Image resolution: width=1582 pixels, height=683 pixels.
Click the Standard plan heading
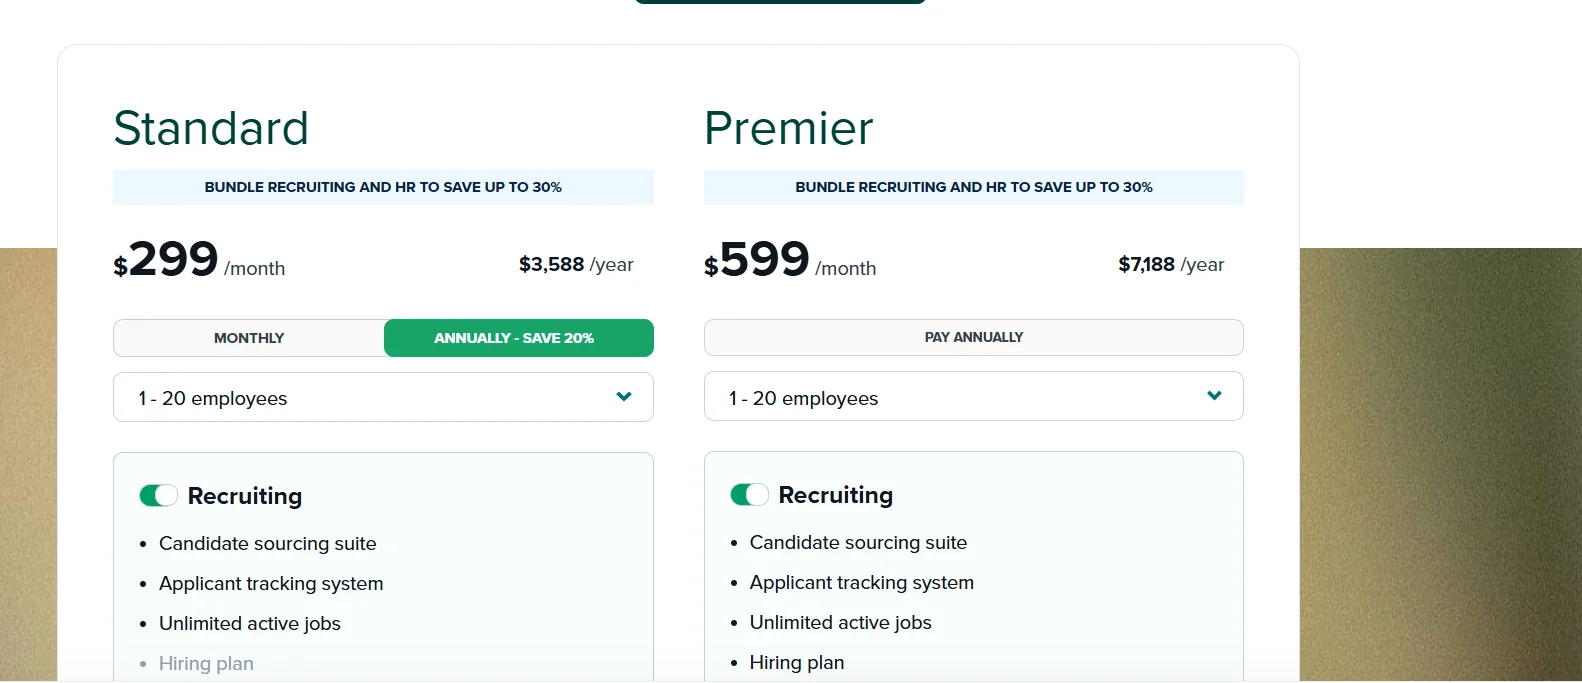coord(211,128)
